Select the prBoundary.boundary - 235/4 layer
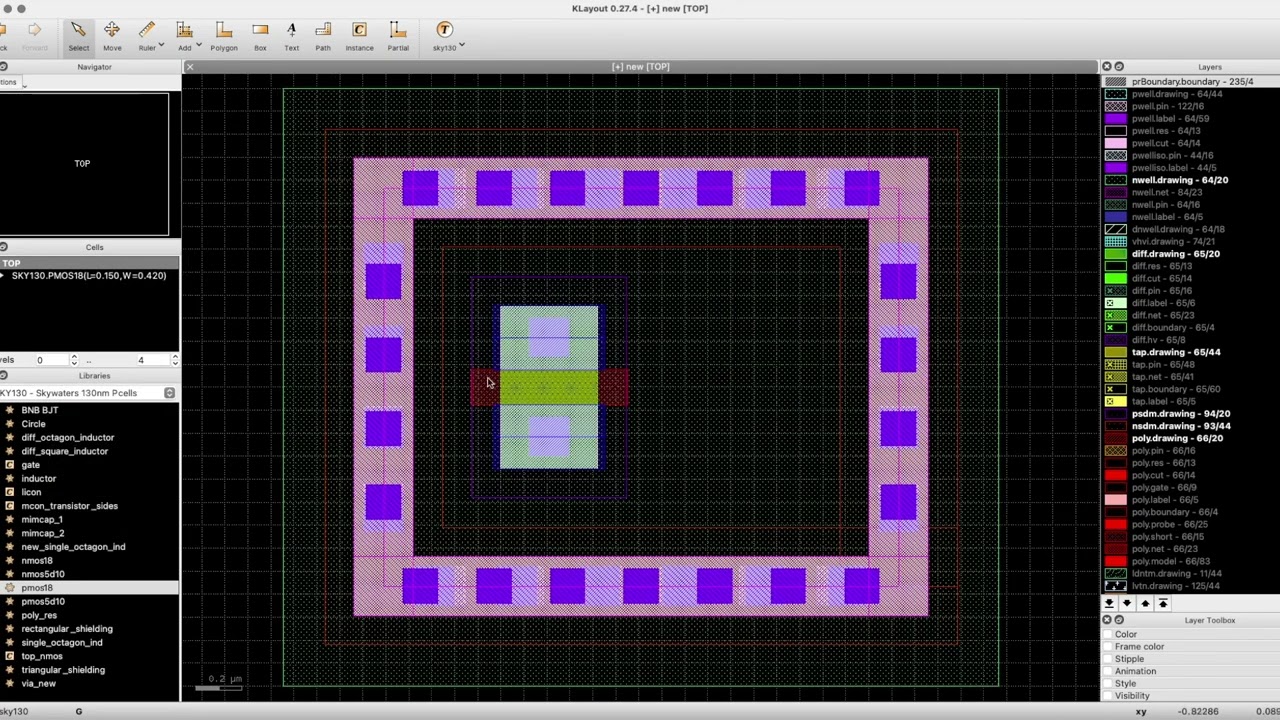The image size is (1280, 720). [x=1192, y=82]
